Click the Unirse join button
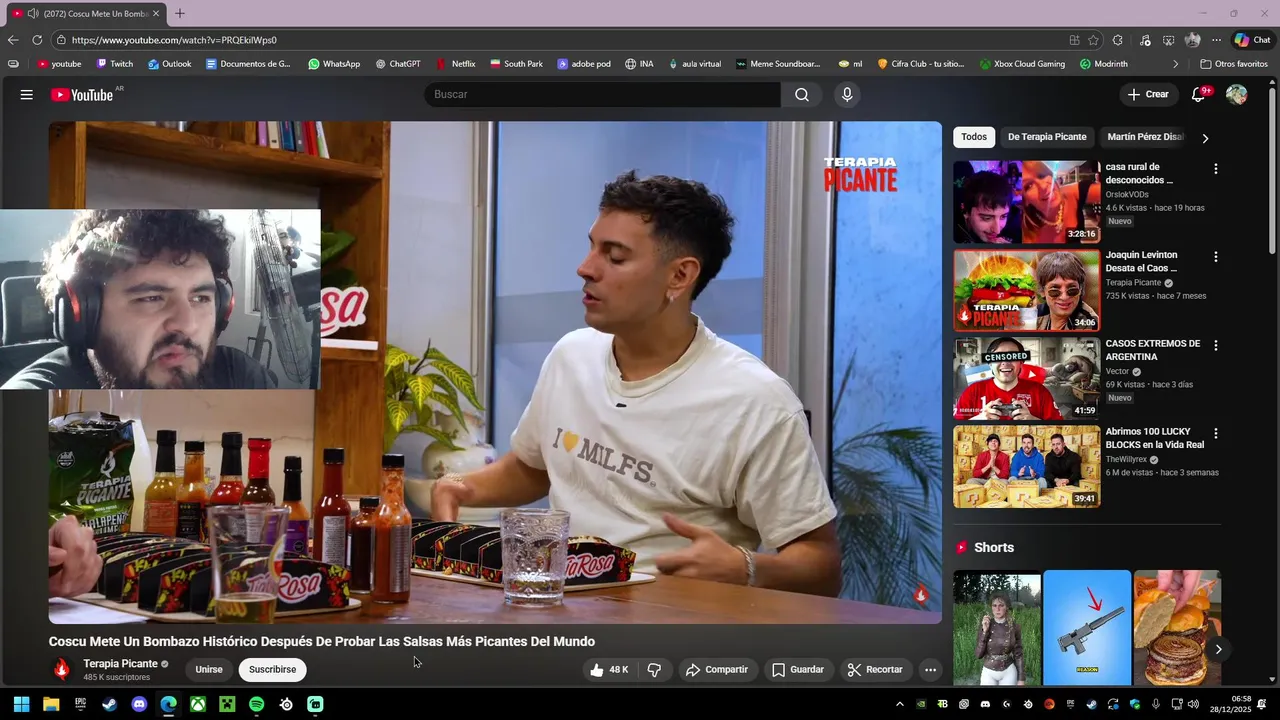Image resolution: width=1280 pixels, height=720 pixels. point(209,670)
